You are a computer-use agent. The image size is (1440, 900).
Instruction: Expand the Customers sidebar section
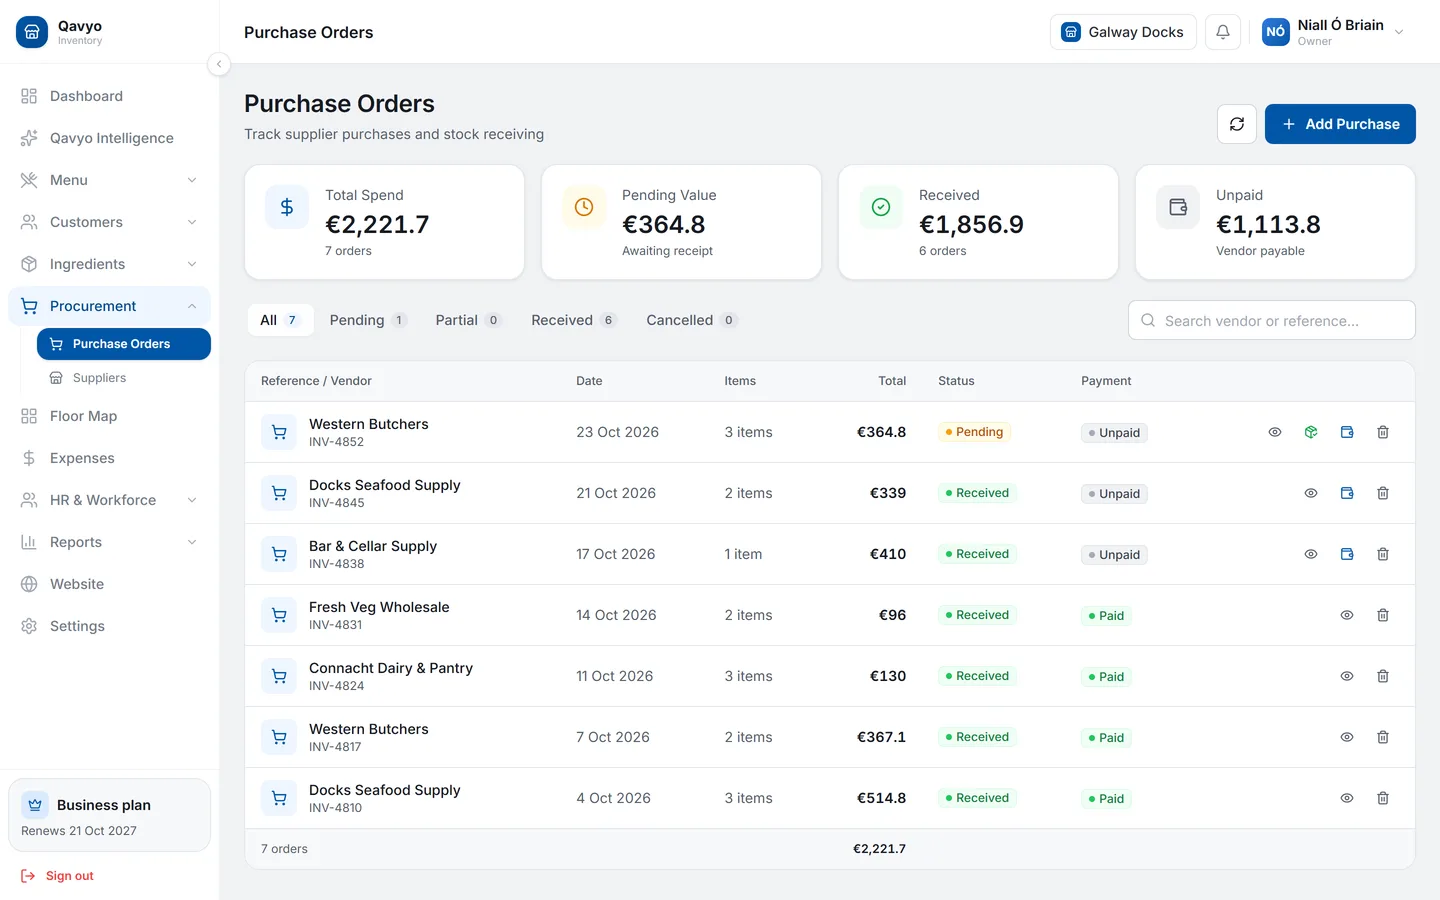click(x=109, y=222)
